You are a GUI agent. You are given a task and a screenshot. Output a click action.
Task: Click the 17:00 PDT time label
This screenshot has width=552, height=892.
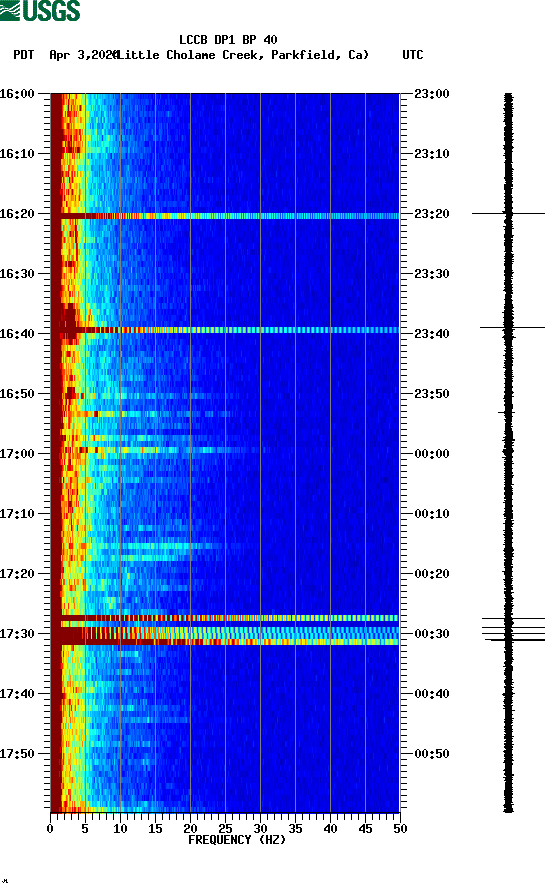[17, 454]
